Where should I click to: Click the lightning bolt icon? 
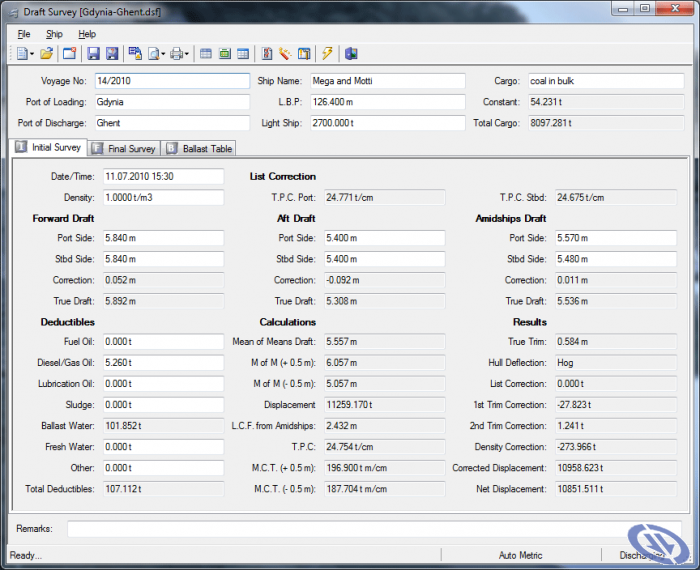pyautogui.click(x=327, y=54)
